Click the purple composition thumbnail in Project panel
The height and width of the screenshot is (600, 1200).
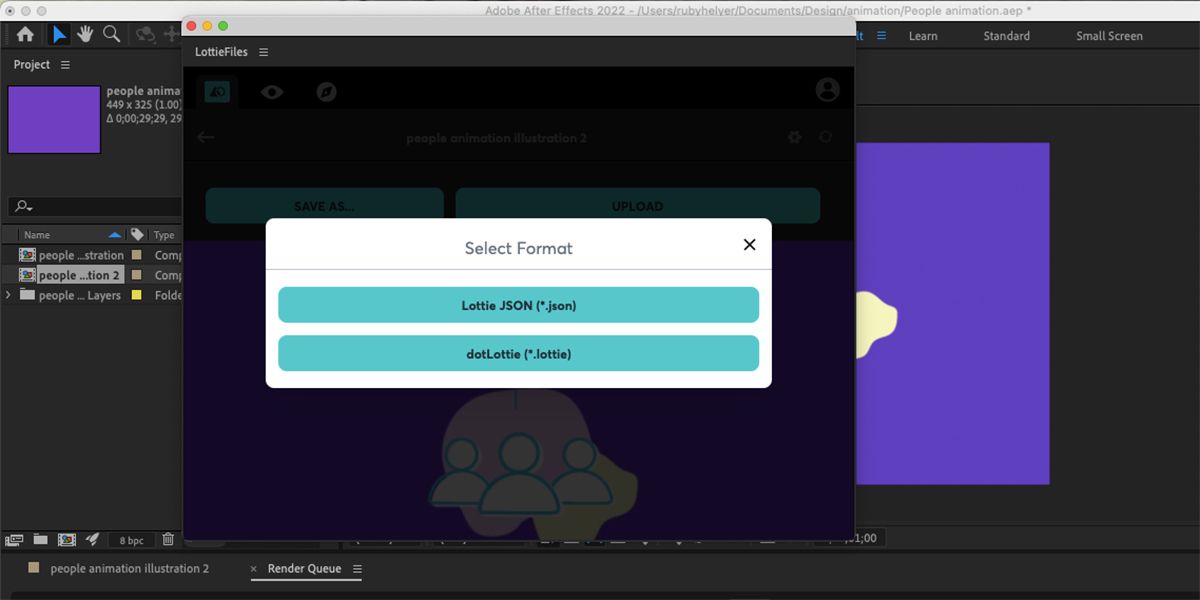54,119
